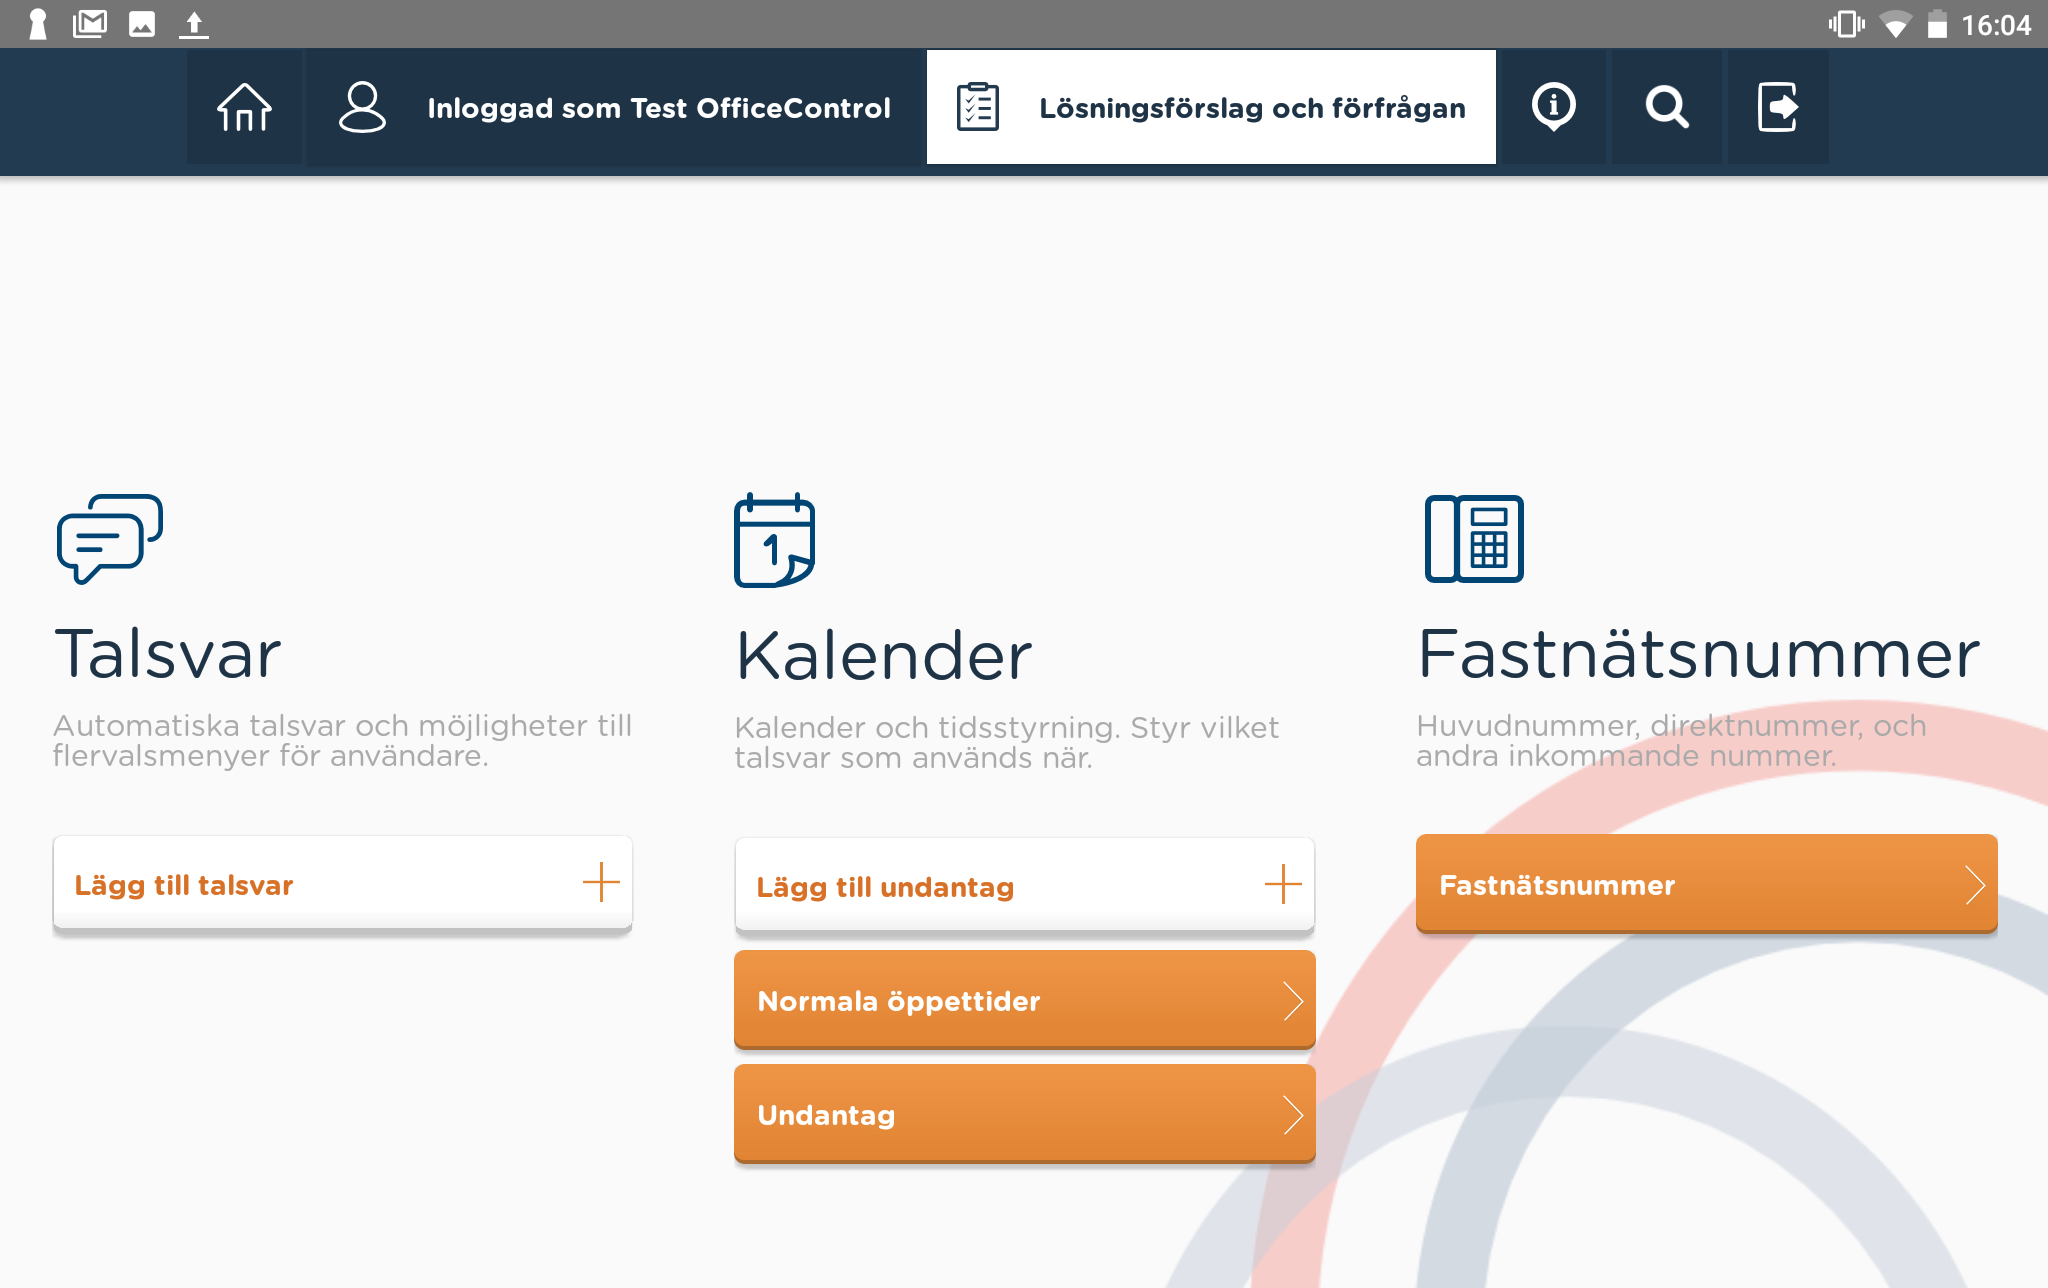Image resolution: width=2048 pixels, height=1288 pixels.
Task: Select the Lösningsförslag och förfrågan tab
Action: 1211,107
